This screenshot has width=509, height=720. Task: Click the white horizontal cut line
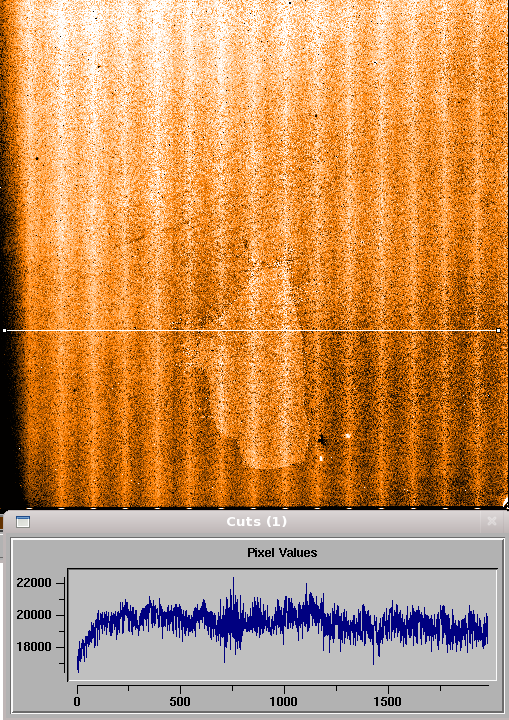point(251,330)
